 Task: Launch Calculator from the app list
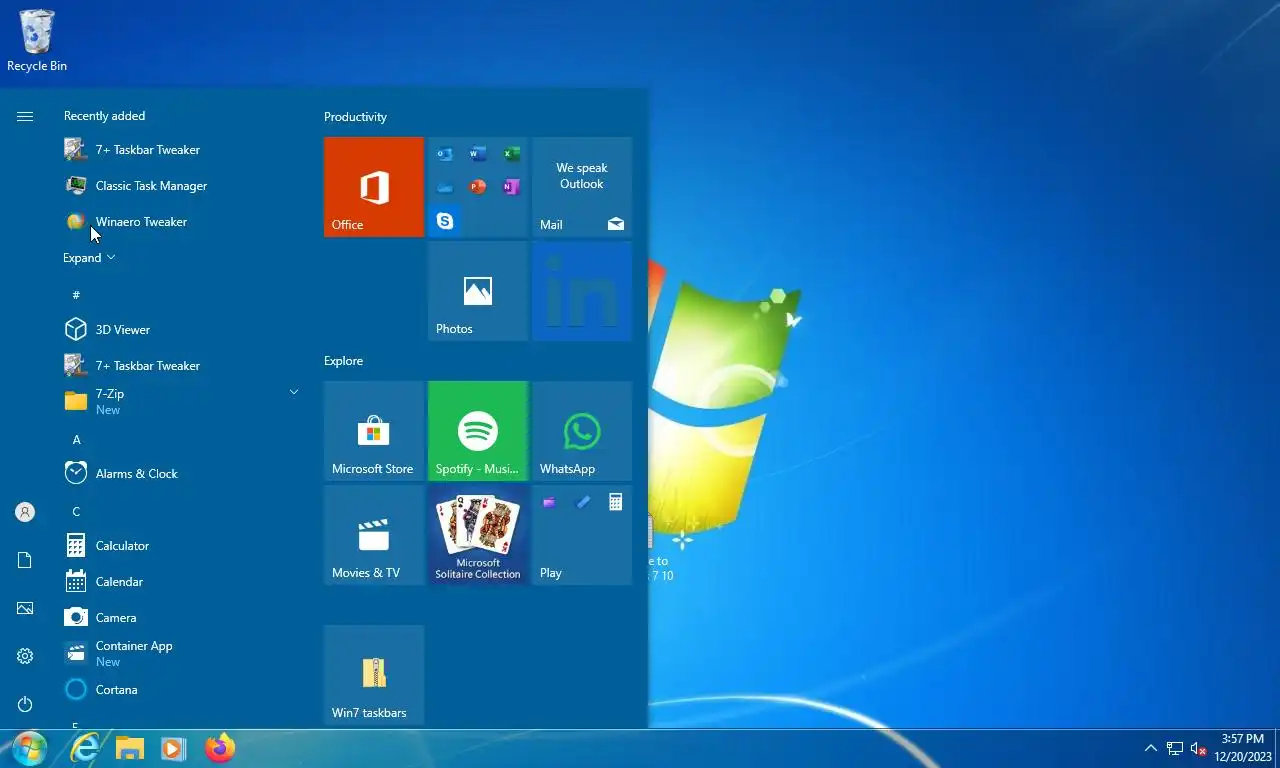pyautogui.click(x=182, y=546)
